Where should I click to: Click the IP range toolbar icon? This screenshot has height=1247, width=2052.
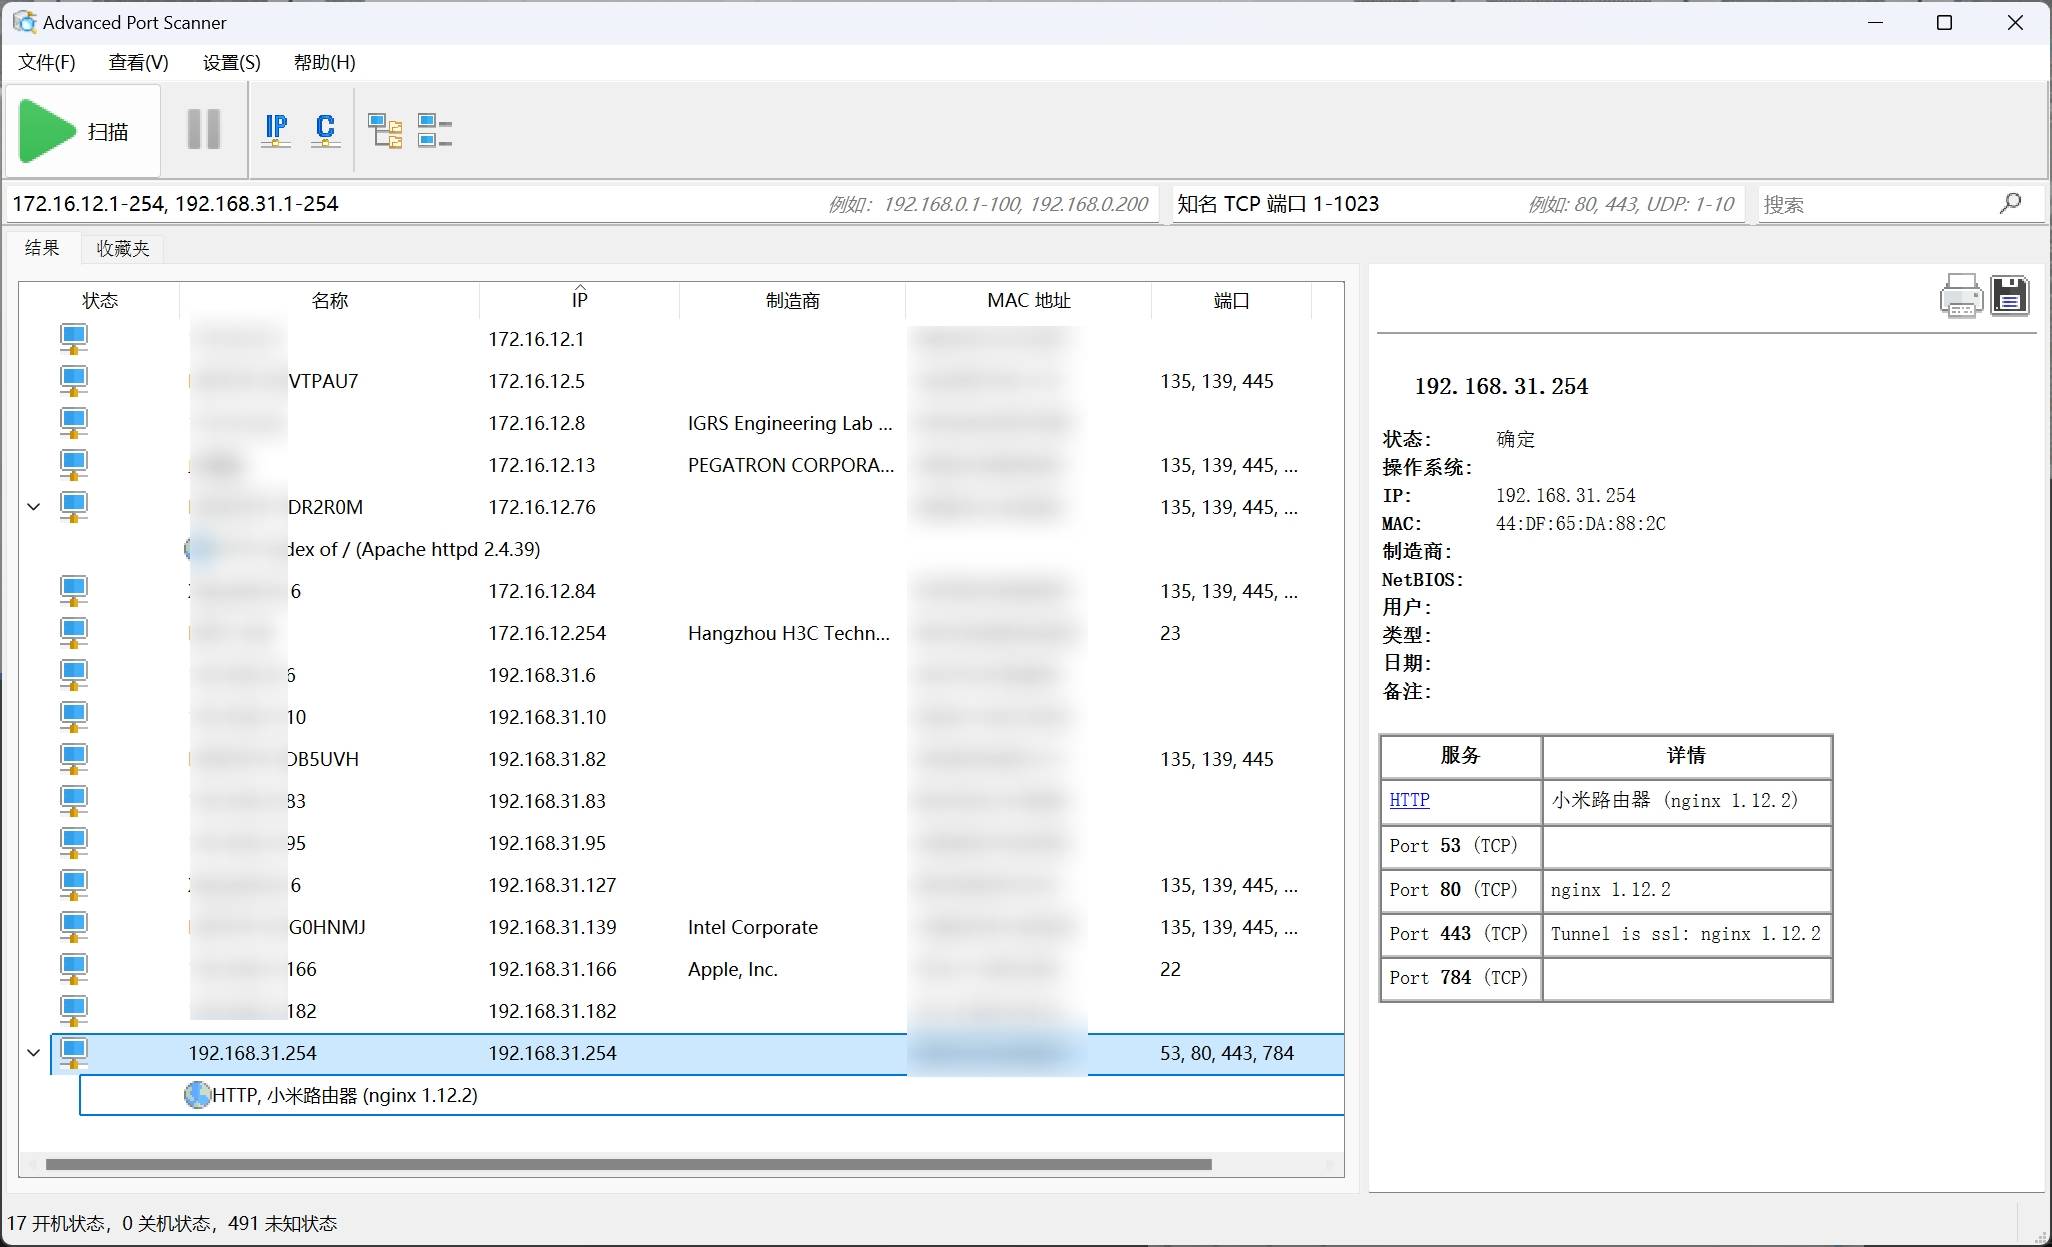click(276, 130)
